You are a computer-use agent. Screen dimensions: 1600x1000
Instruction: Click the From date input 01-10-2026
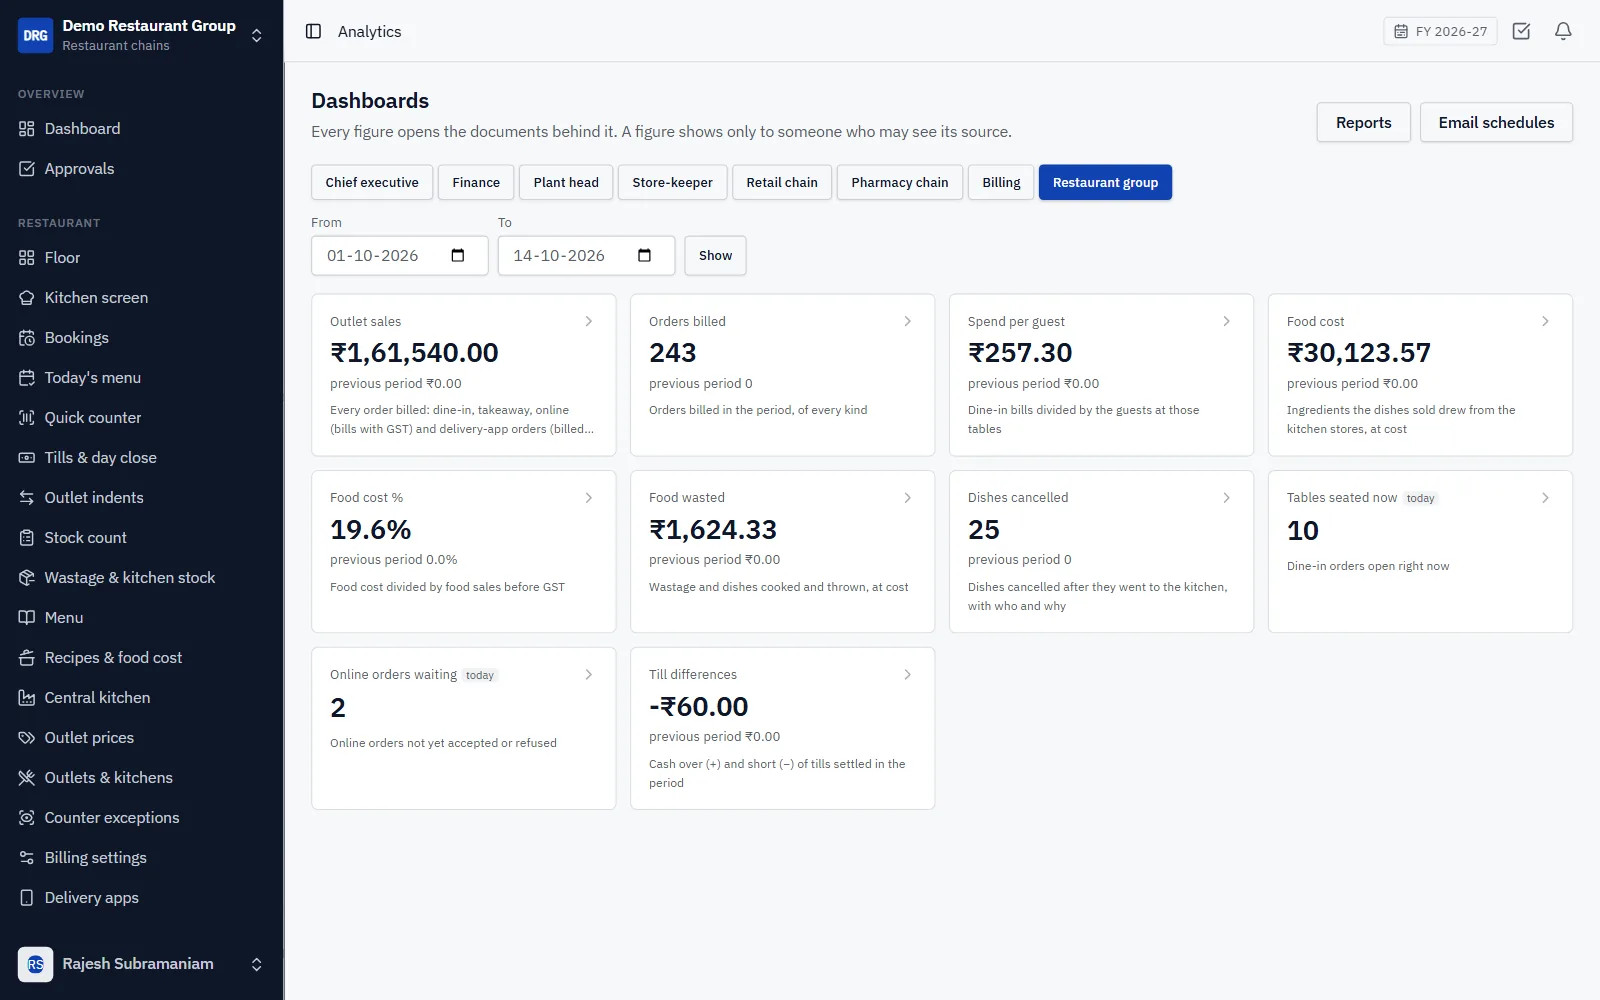click(x=399, y=255)
